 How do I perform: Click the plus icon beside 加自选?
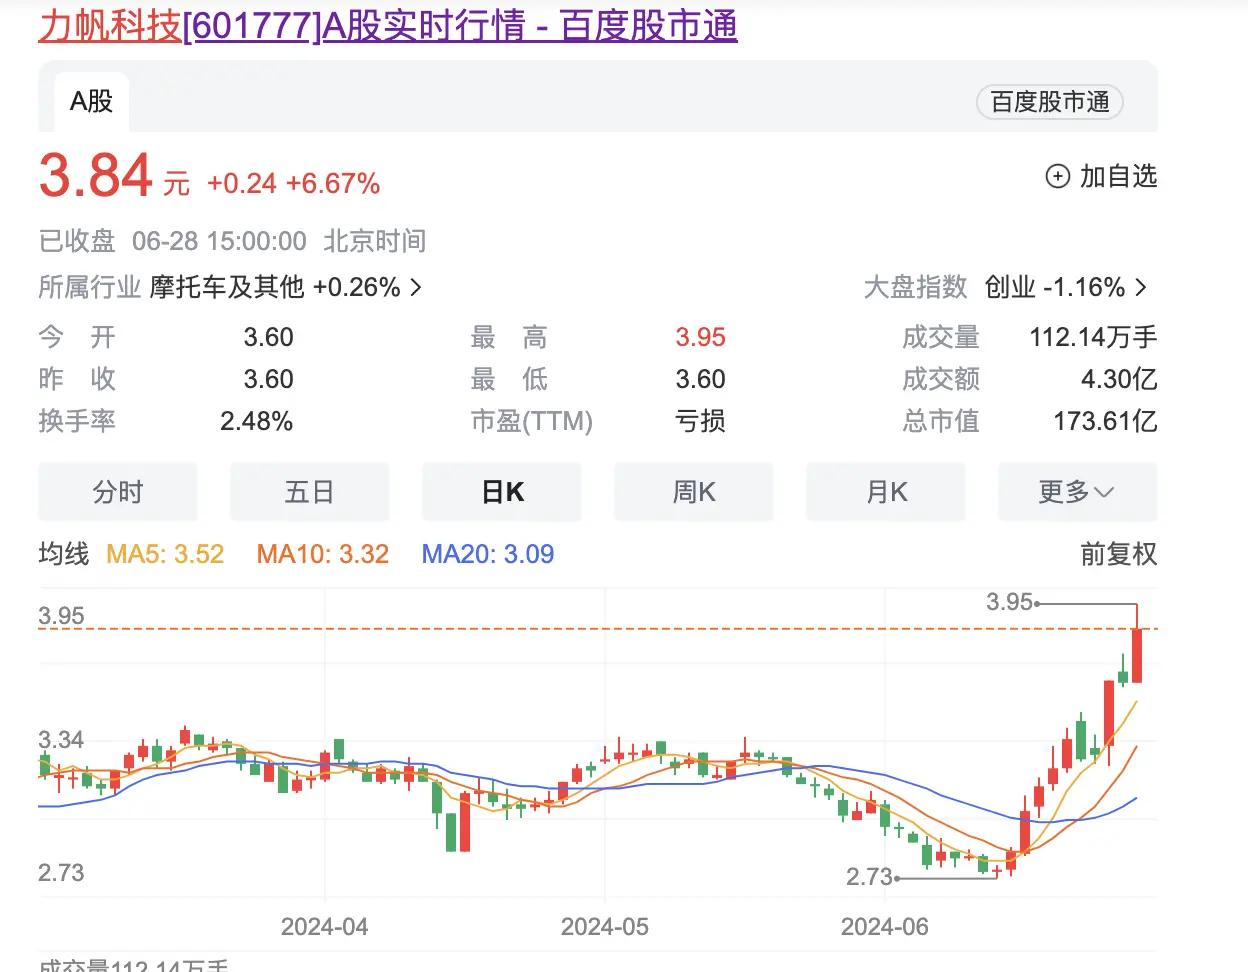point(1057,177)
